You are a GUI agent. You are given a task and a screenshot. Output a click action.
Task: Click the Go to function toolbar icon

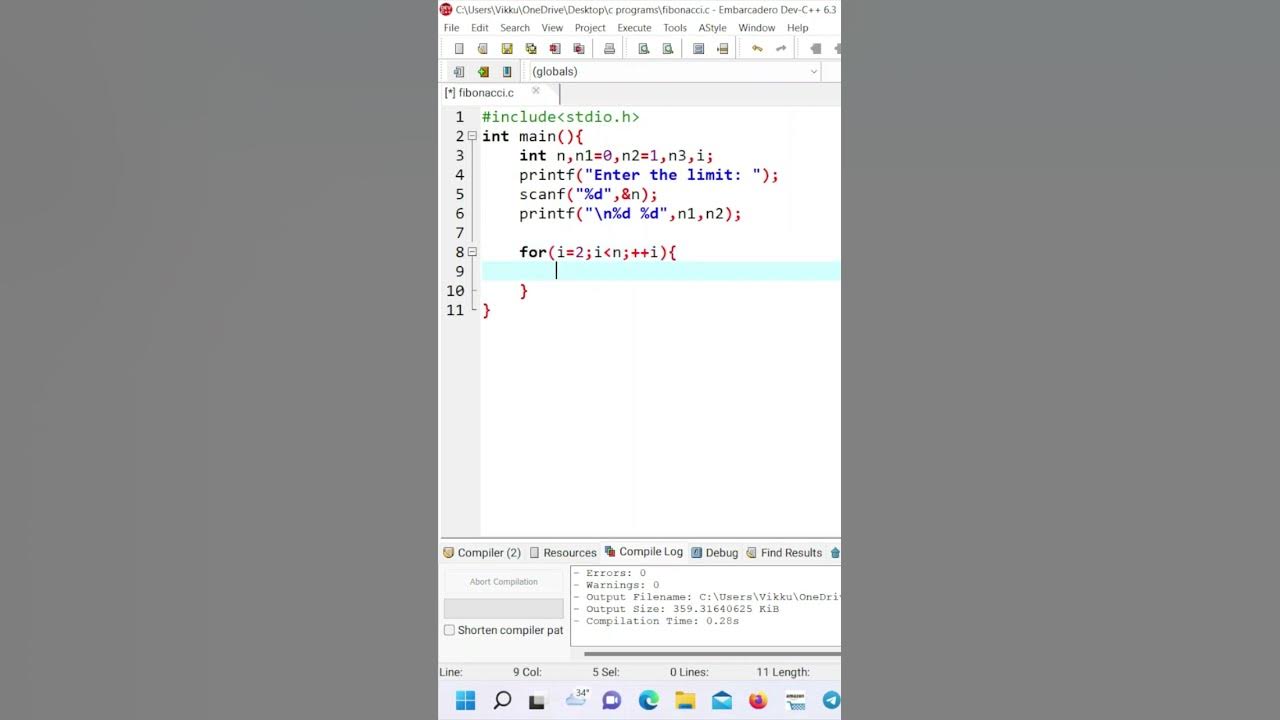click(698, 49)
